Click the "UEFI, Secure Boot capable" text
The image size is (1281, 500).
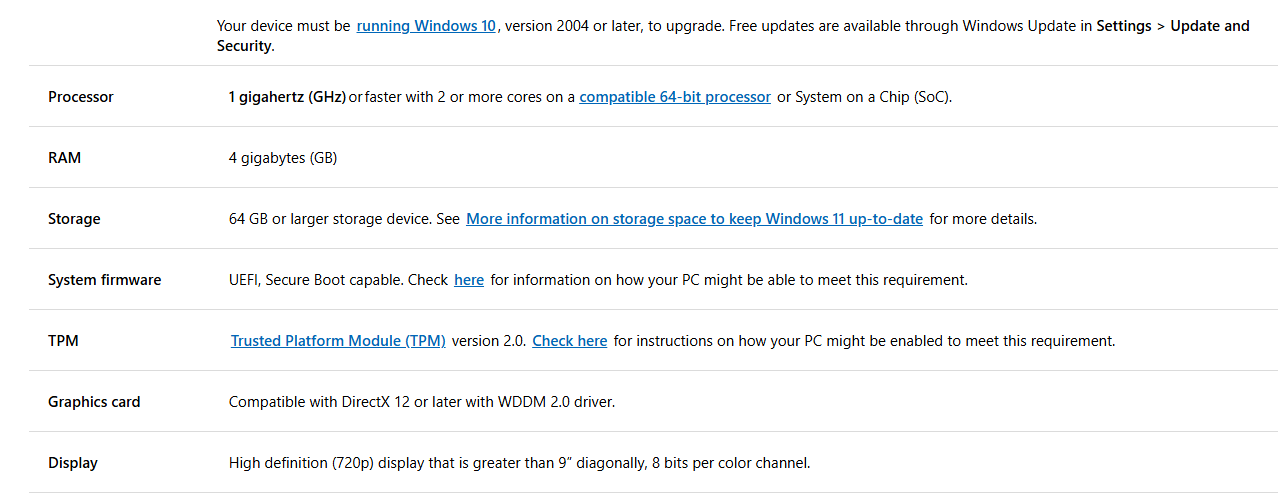pos(315,280)
